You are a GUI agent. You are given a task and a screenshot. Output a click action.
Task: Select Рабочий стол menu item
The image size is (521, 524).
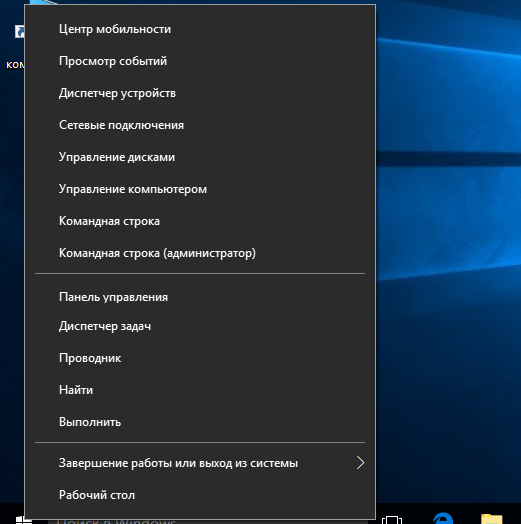tap(200, 495)
